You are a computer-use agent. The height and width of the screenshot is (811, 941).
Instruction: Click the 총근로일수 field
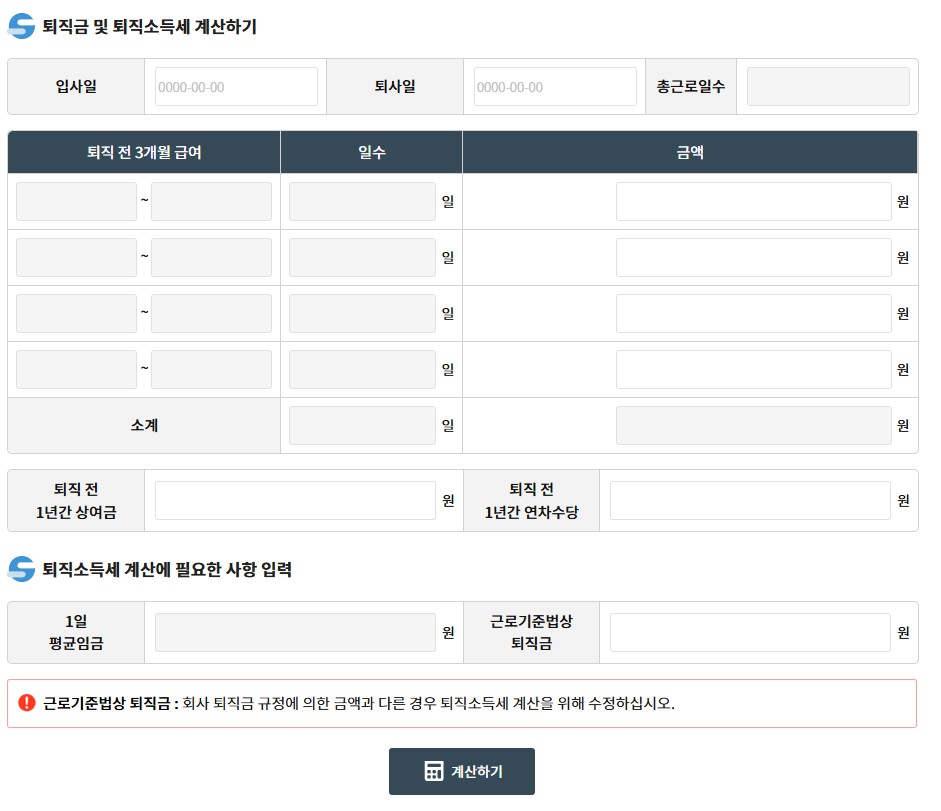tap(828, 86)
